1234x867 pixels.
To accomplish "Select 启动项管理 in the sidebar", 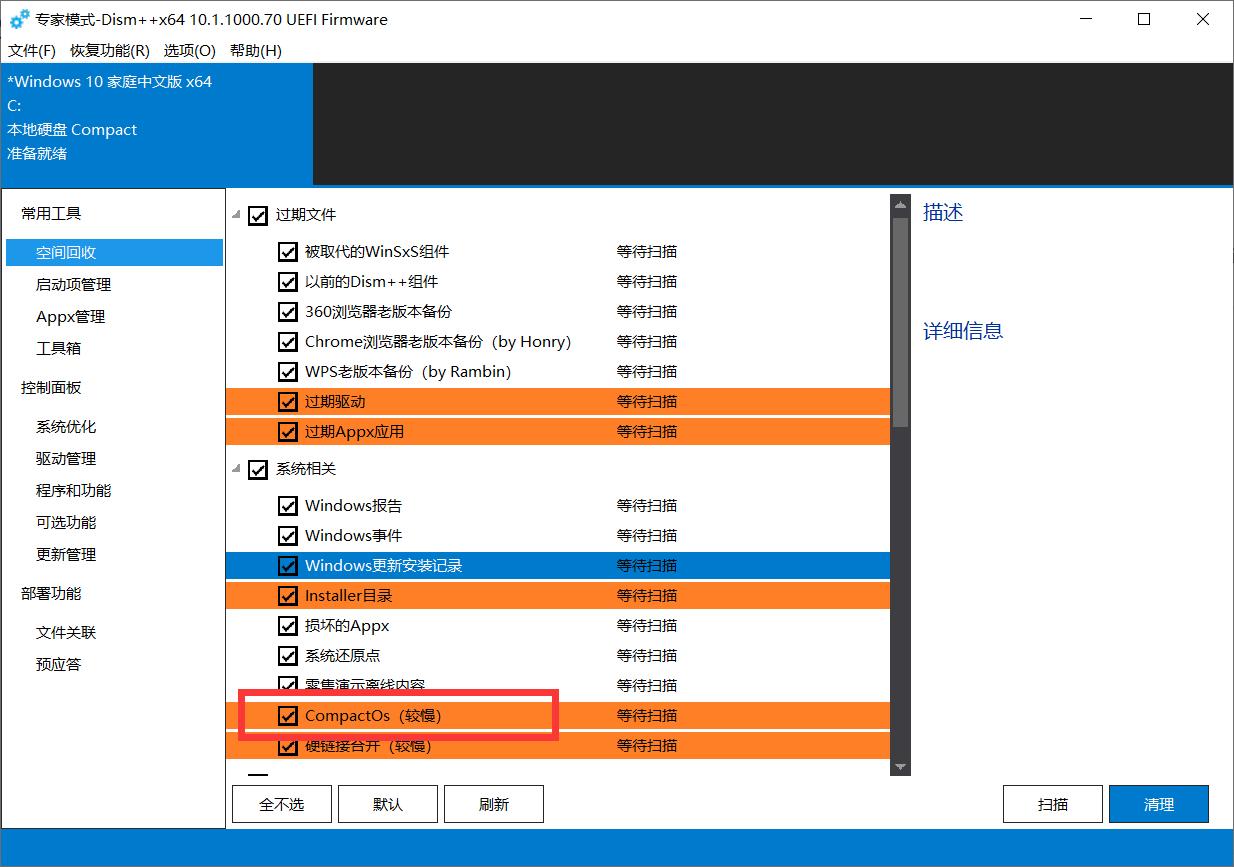I will tap(73, 285).
